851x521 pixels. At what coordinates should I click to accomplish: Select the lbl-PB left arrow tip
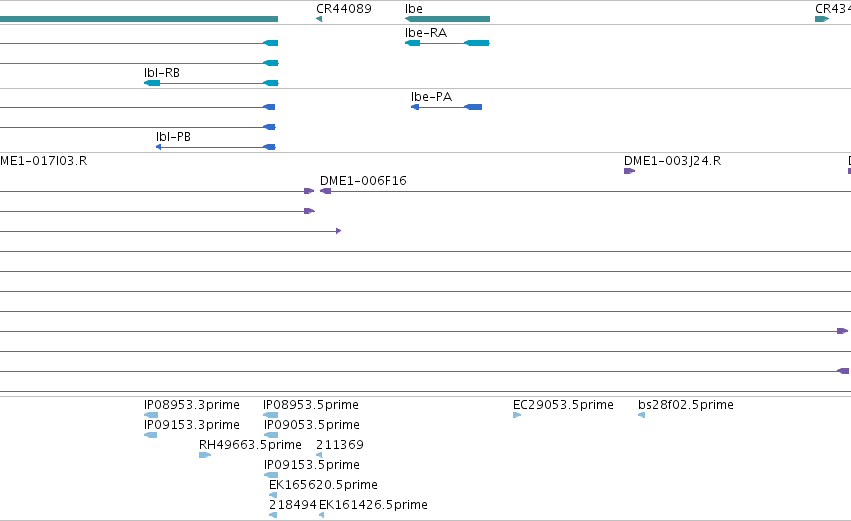tap(158, 147)
